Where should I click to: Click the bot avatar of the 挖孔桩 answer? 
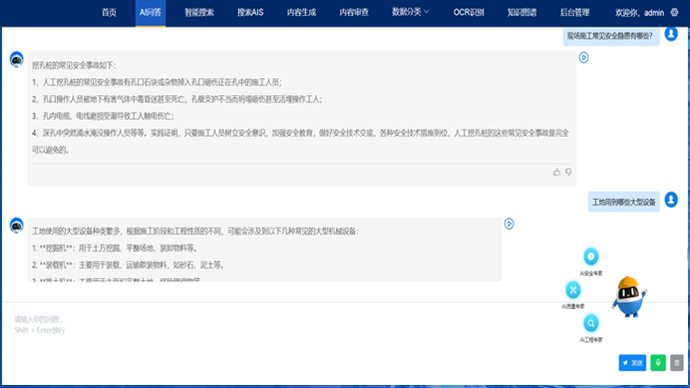pyautogui.click(x=17, y=59)
